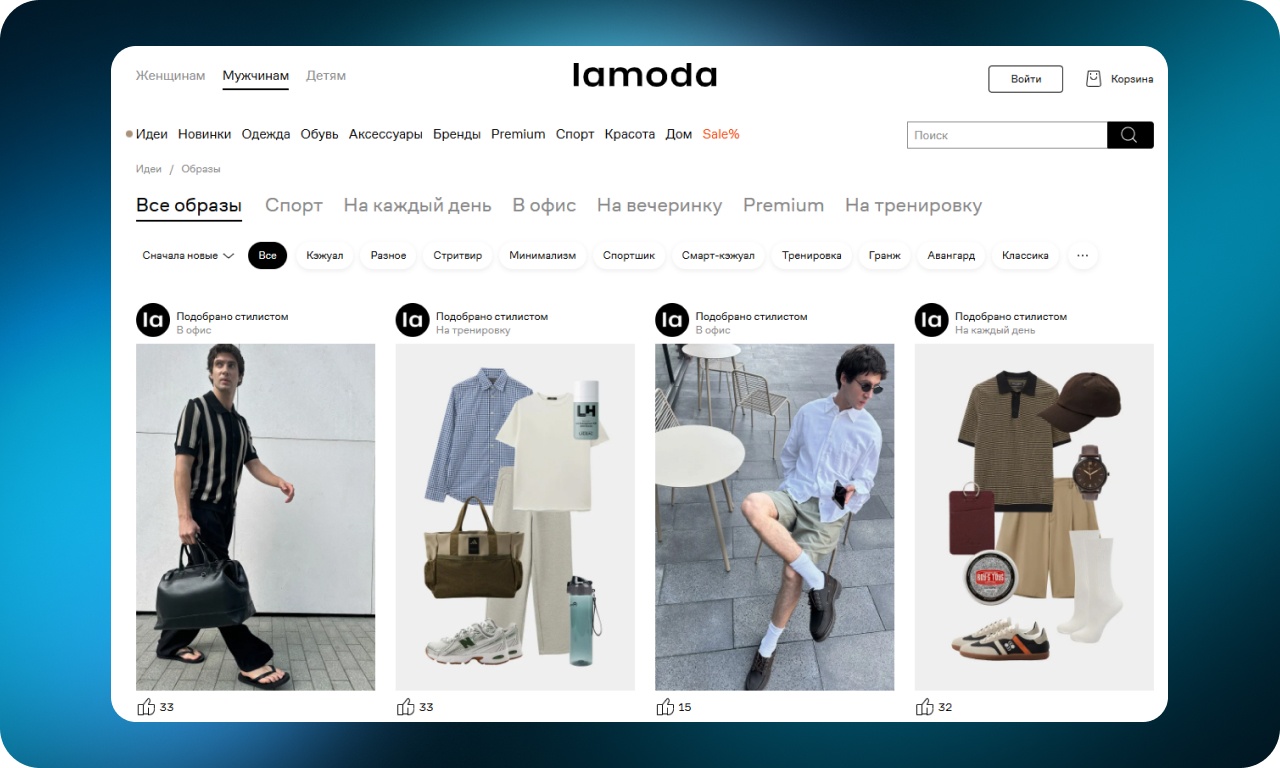Switch to the На вечеринку tab
Screen dimensions: 1280x768
click(659, 205)
